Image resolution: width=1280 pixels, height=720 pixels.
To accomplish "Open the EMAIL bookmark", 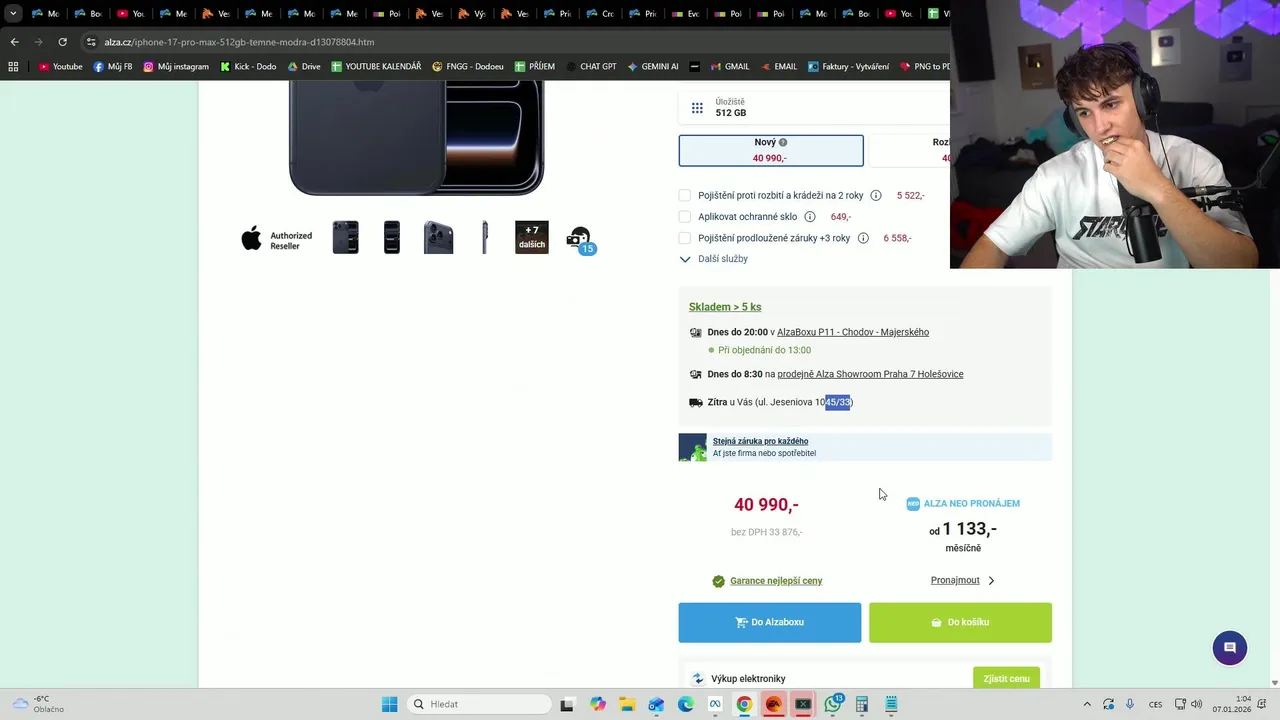I will tap(778, 67).
